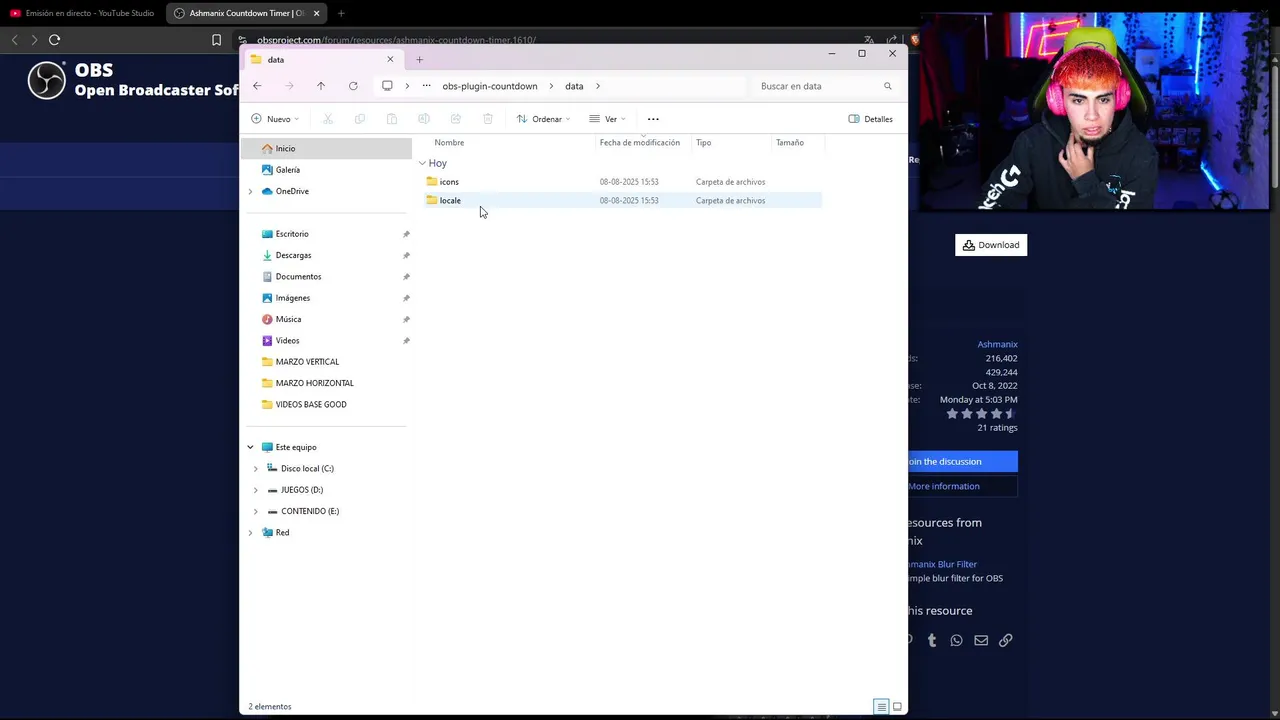Open the Ordenar sort dropdown
Viewport: 1280px width, 720px height.
tap(543, 119)
